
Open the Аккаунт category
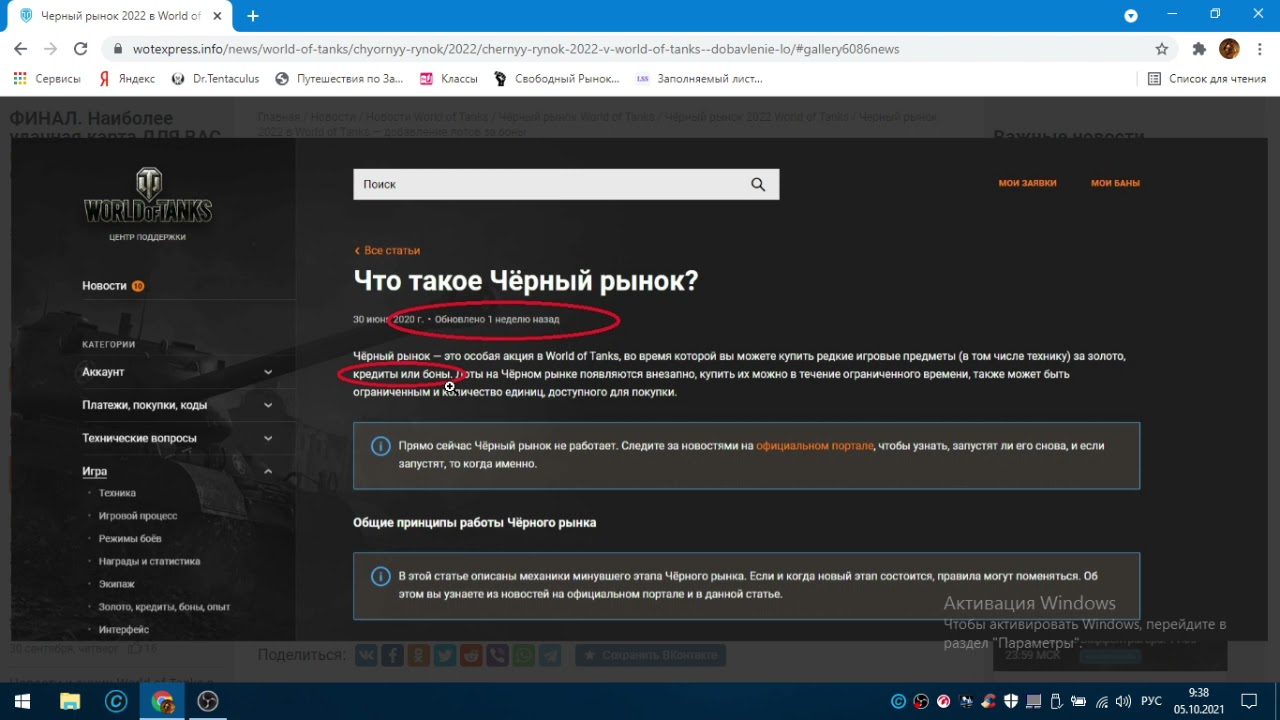click(103, 372)
